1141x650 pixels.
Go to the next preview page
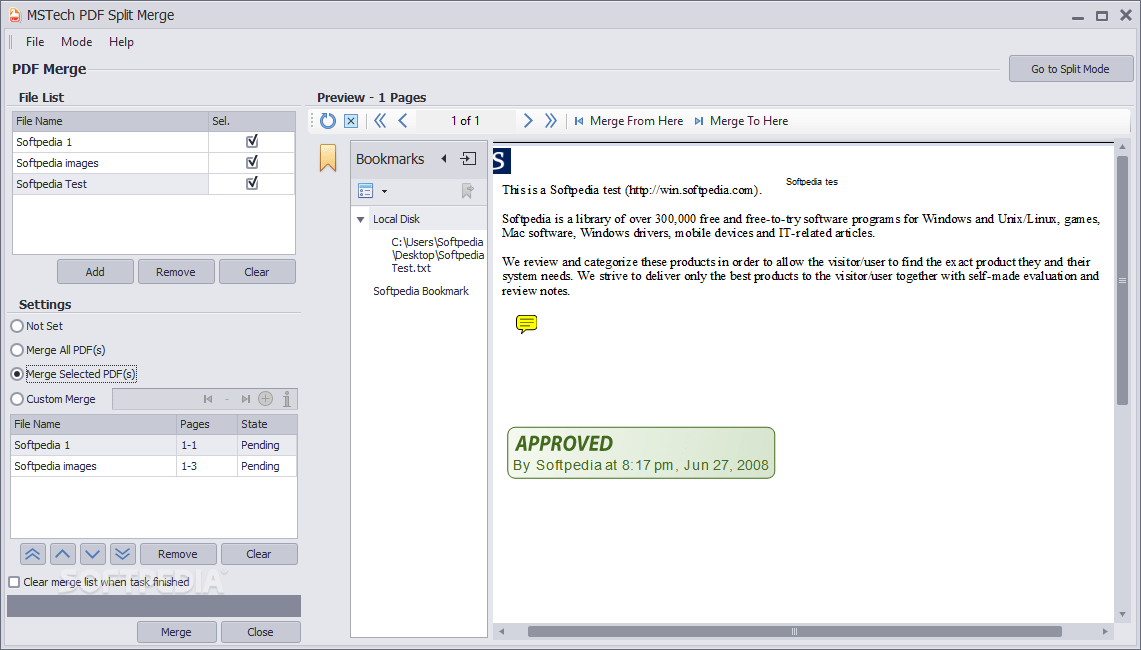click(x=528, y=121)
